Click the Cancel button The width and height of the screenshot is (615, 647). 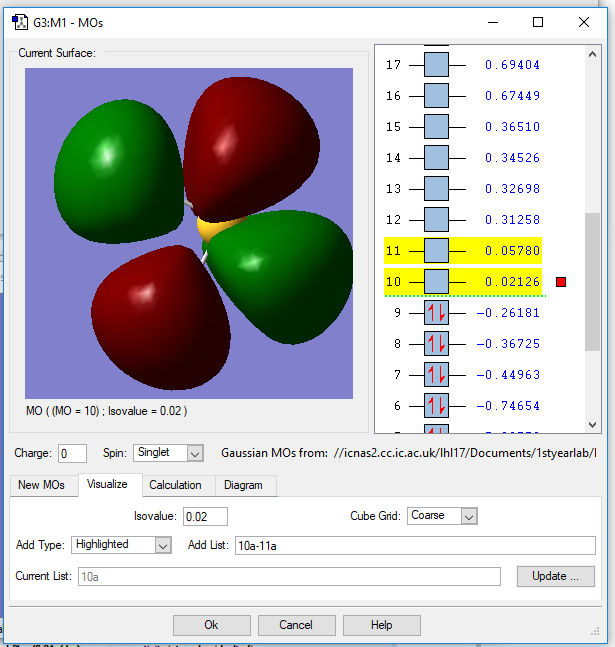click(296, 625)
